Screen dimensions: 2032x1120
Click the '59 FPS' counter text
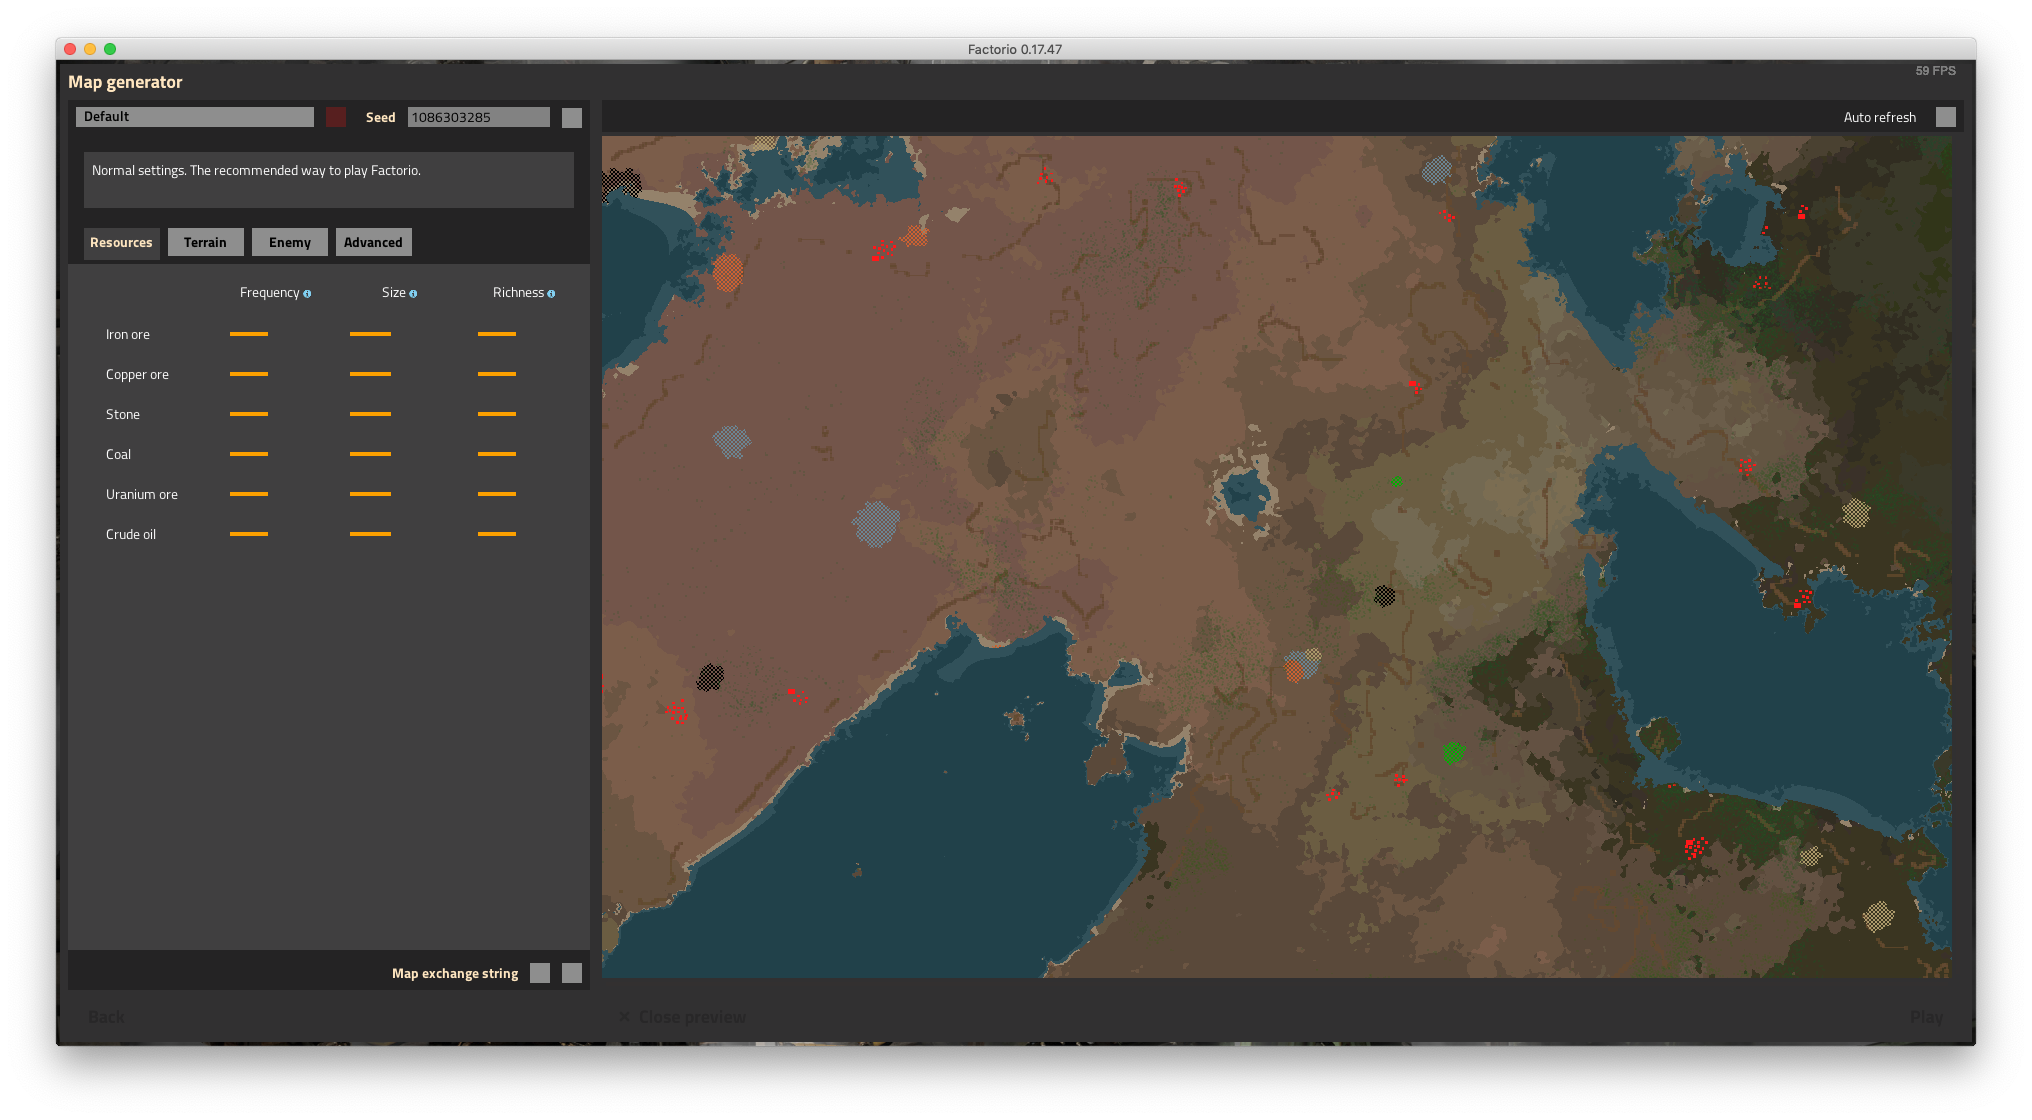point(1935,71)
